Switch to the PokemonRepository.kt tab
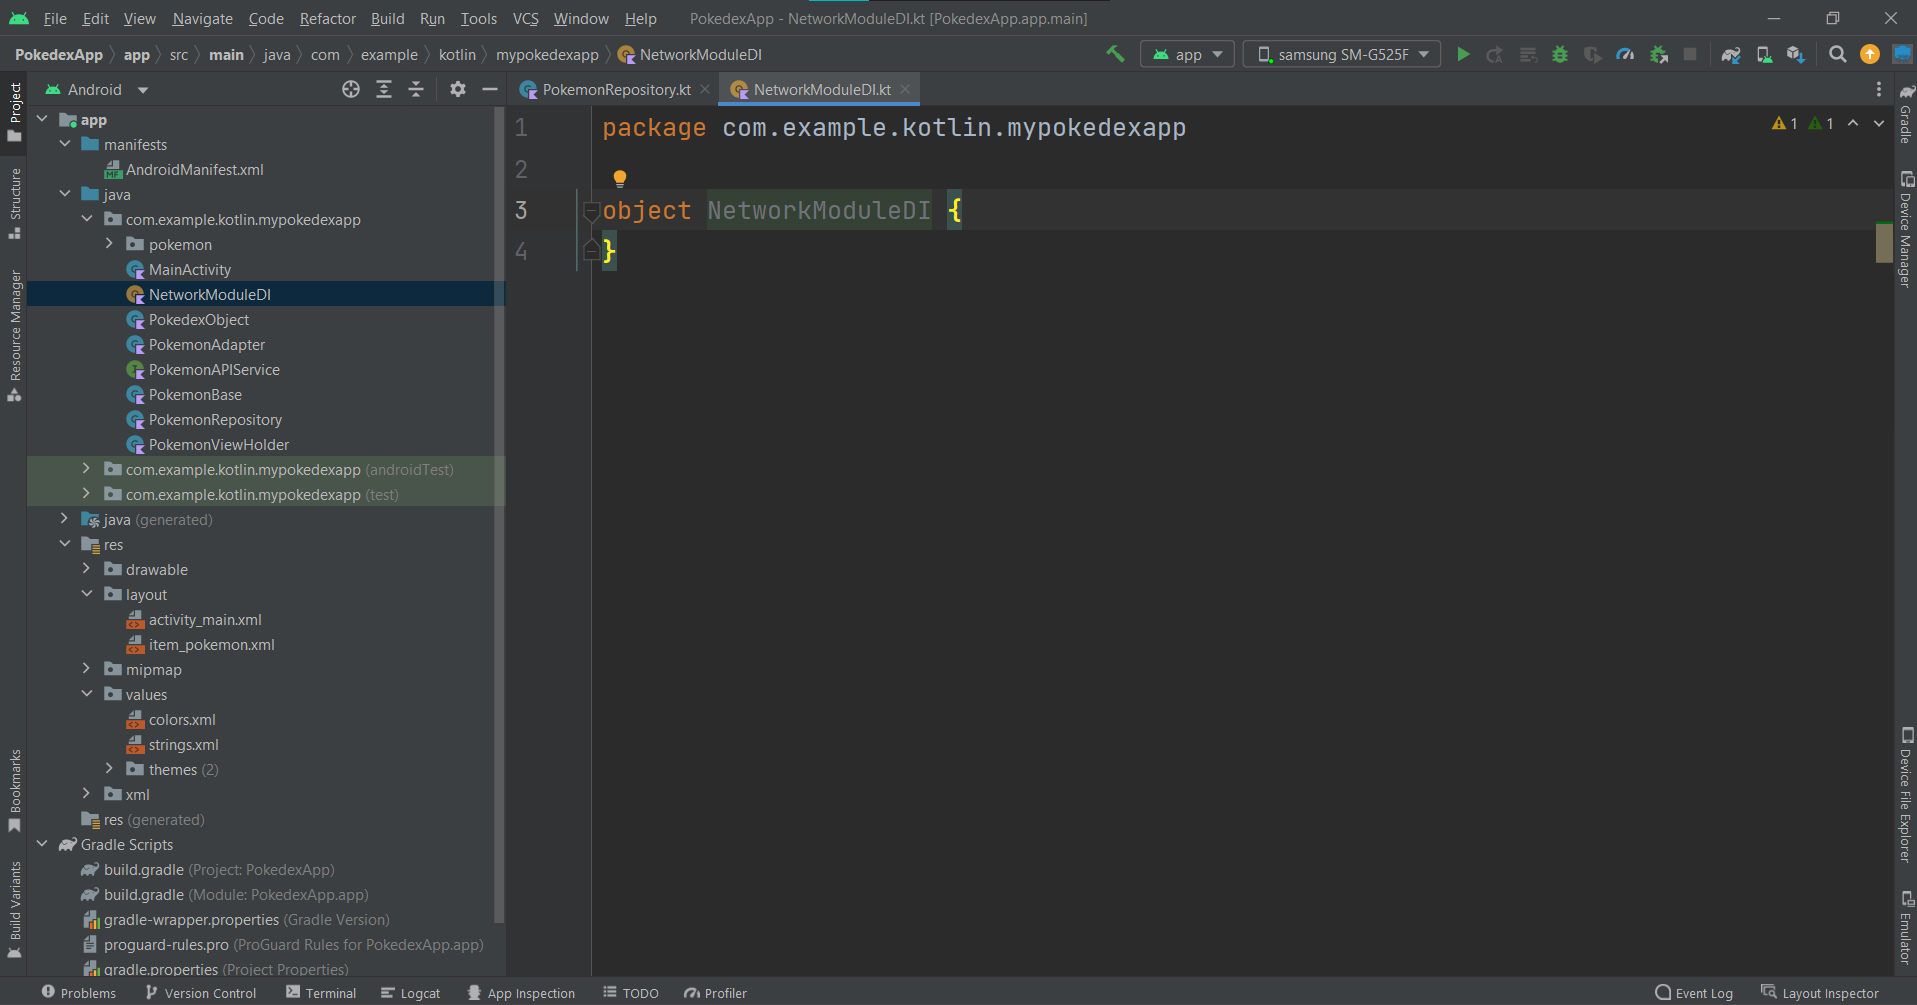The width and height of the screenshot is (1917, 1005). 616,90
